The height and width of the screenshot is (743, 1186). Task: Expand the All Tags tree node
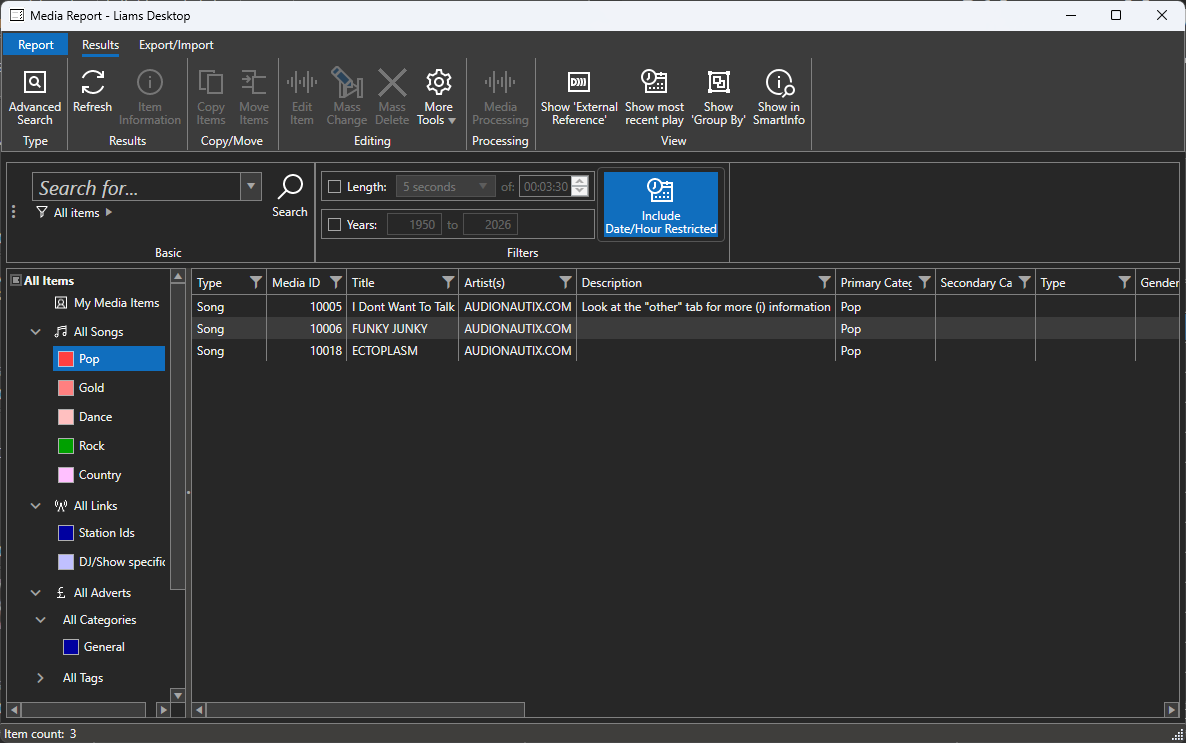(40, 678)
